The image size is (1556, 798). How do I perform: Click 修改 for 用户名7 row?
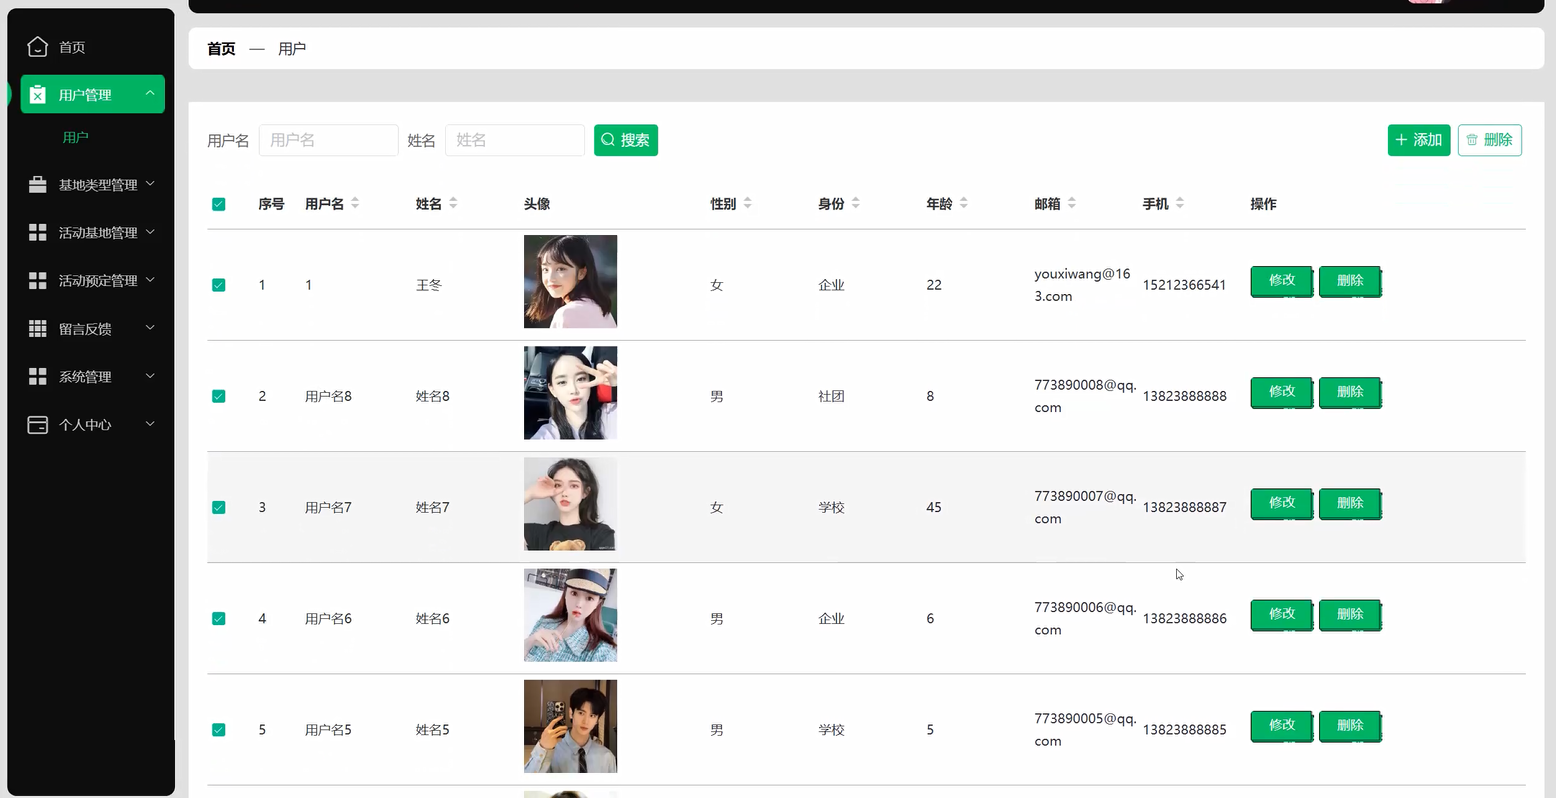[x=1282, y=503]
